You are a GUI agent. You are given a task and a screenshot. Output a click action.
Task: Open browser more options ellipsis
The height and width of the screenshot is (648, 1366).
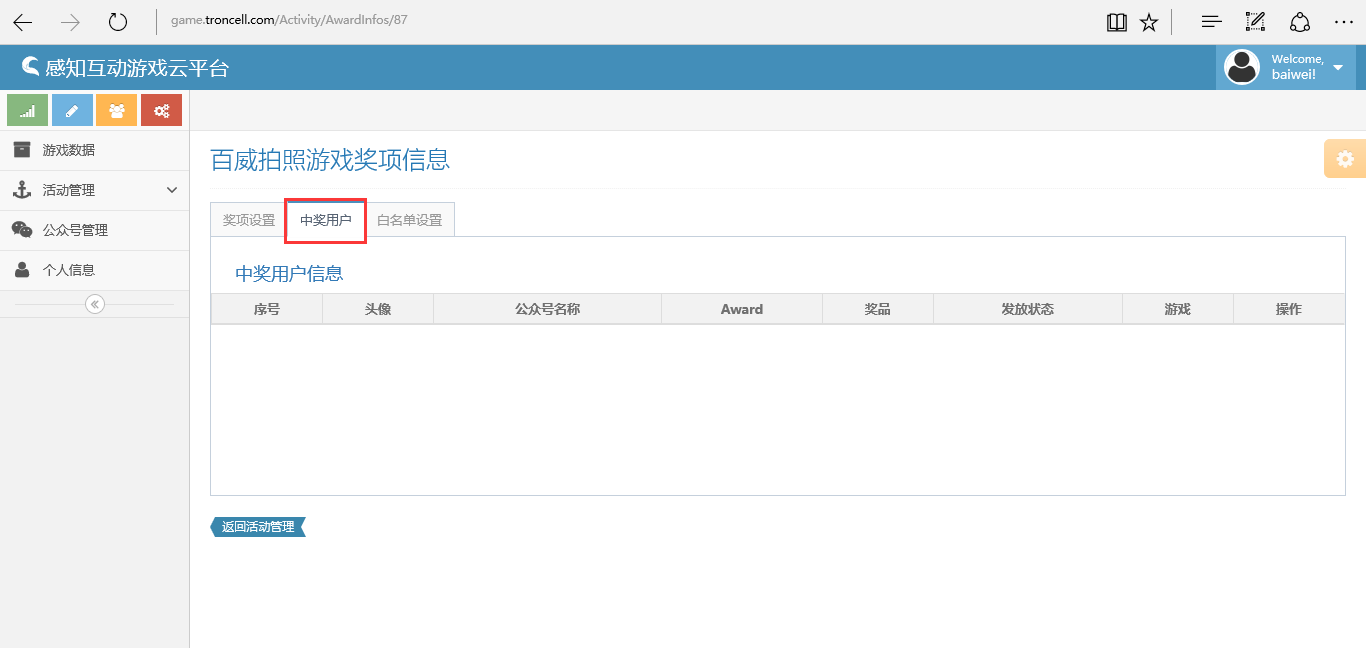click(x=1344, y=22)
